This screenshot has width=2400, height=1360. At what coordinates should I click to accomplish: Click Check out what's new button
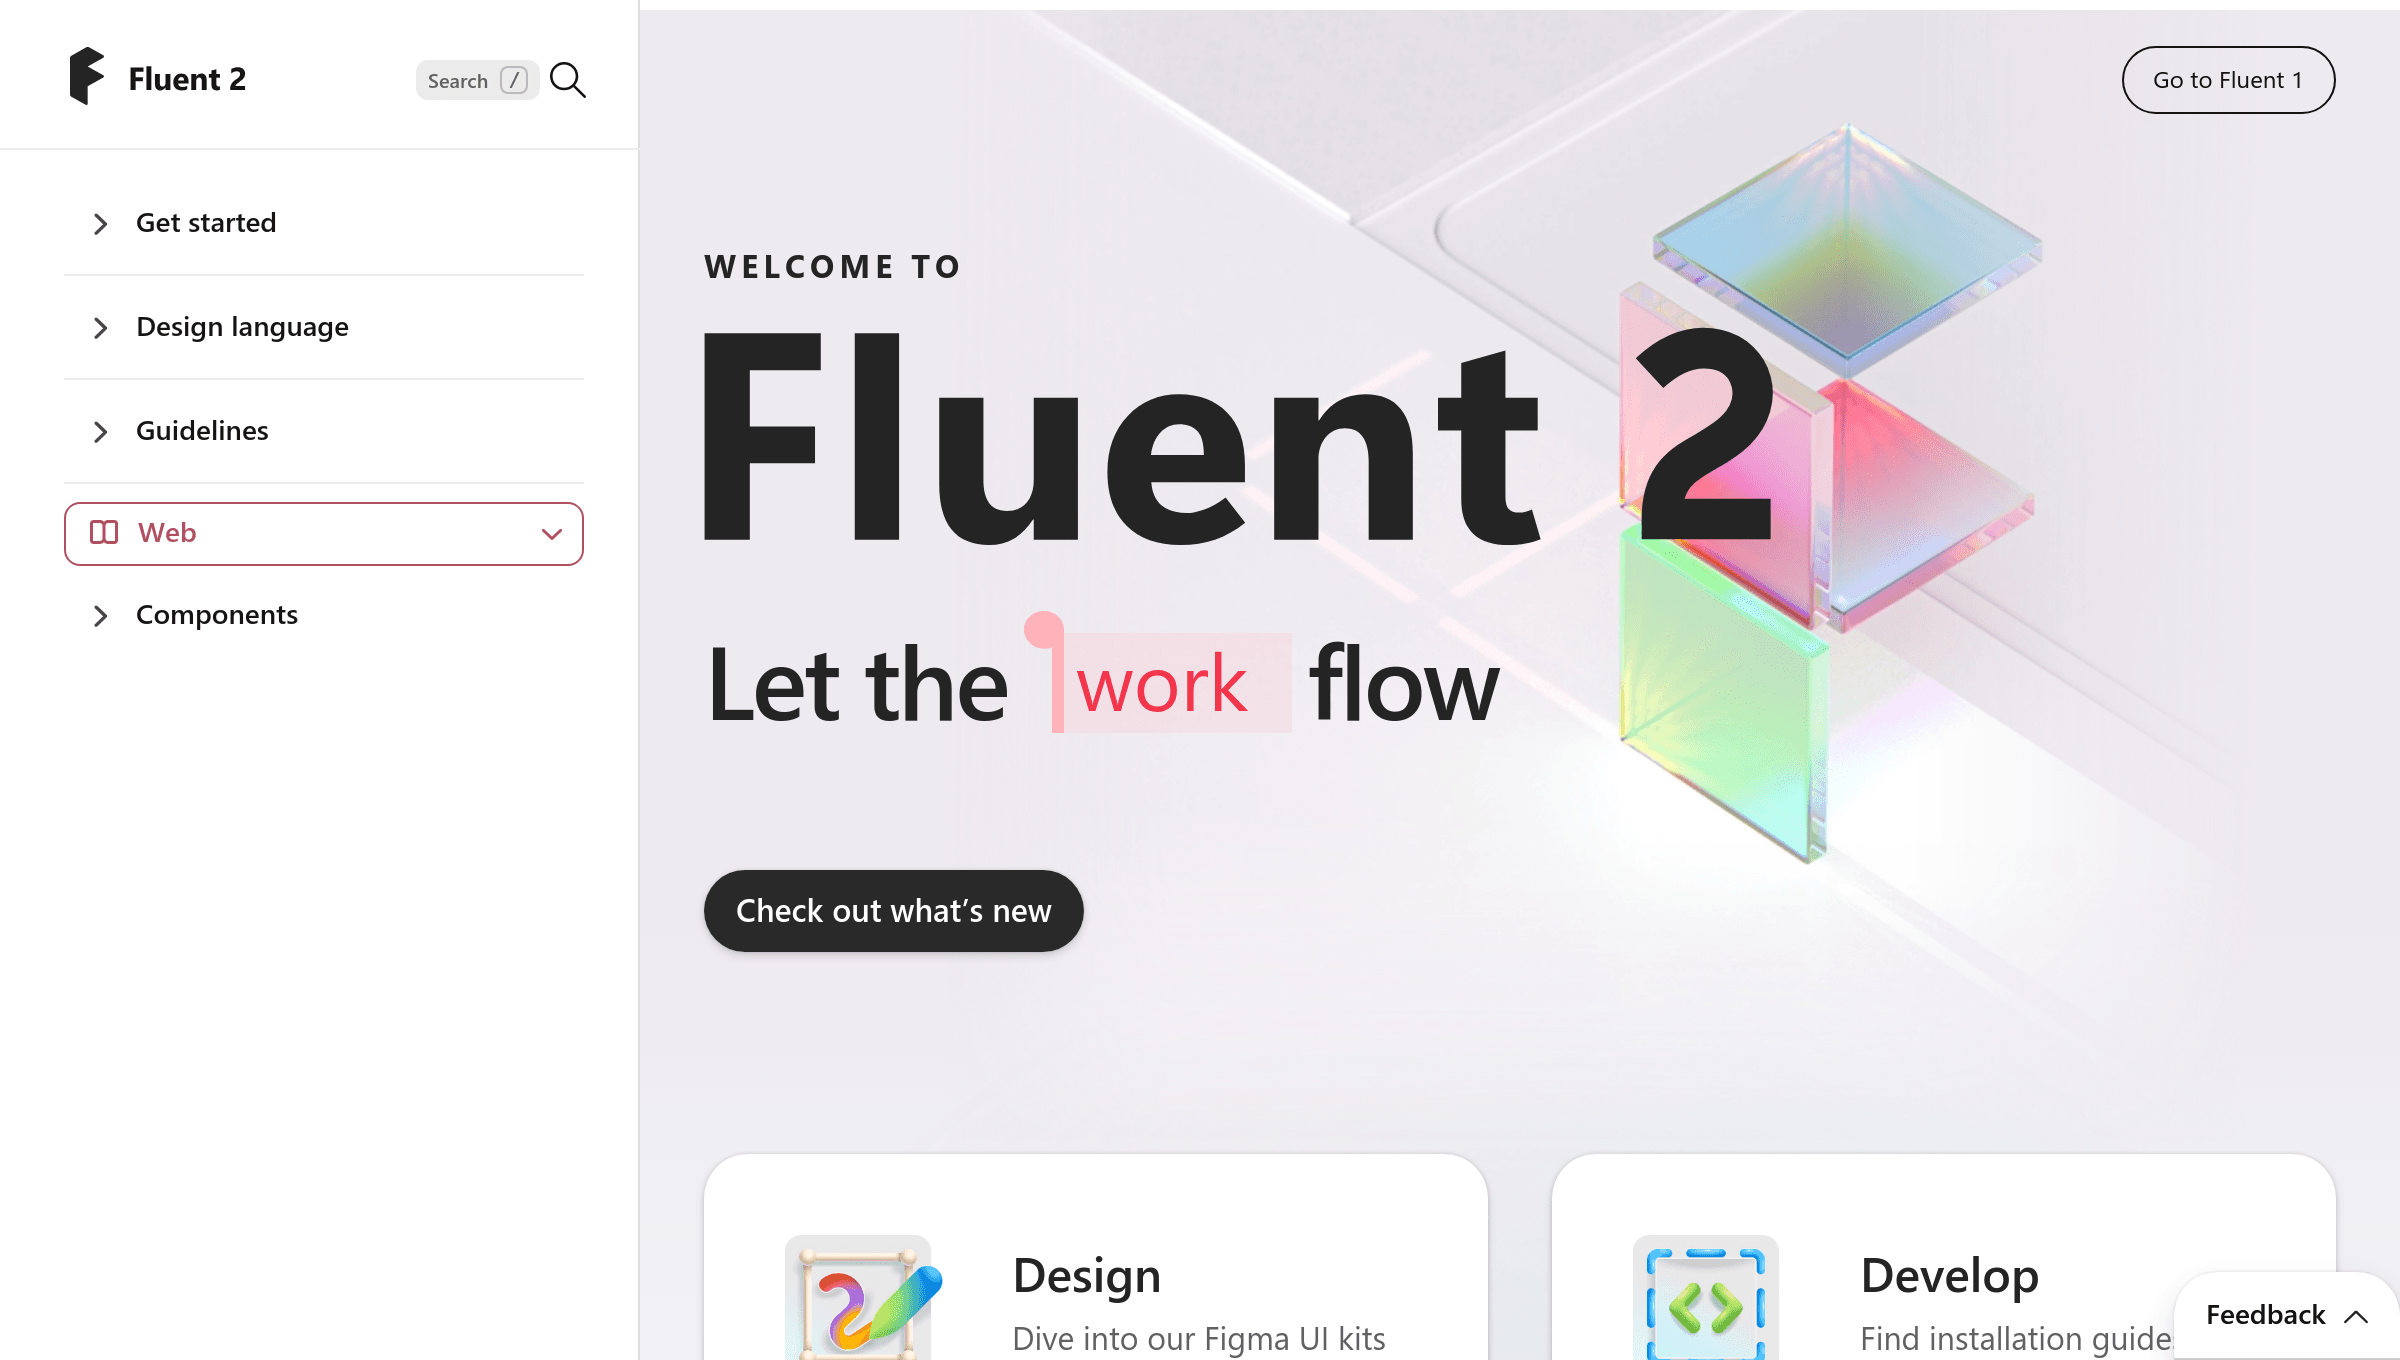click(893, 910)
